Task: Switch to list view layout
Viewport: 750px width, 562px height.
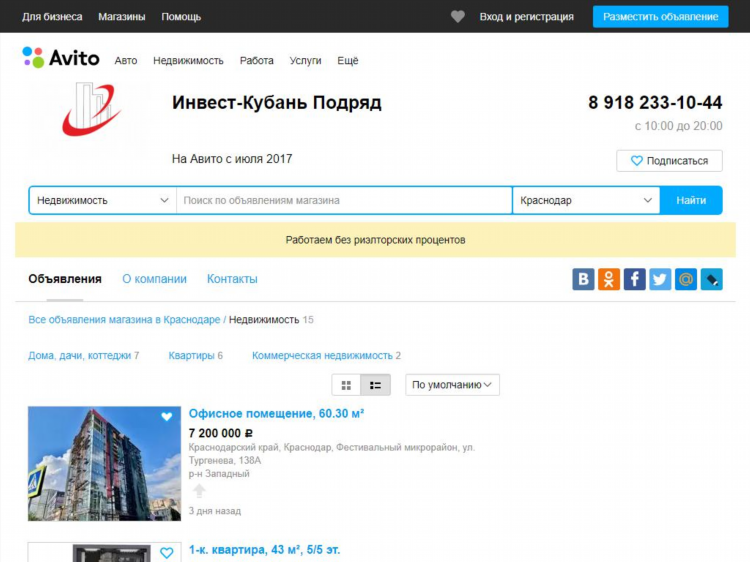Action: point(375,385)
